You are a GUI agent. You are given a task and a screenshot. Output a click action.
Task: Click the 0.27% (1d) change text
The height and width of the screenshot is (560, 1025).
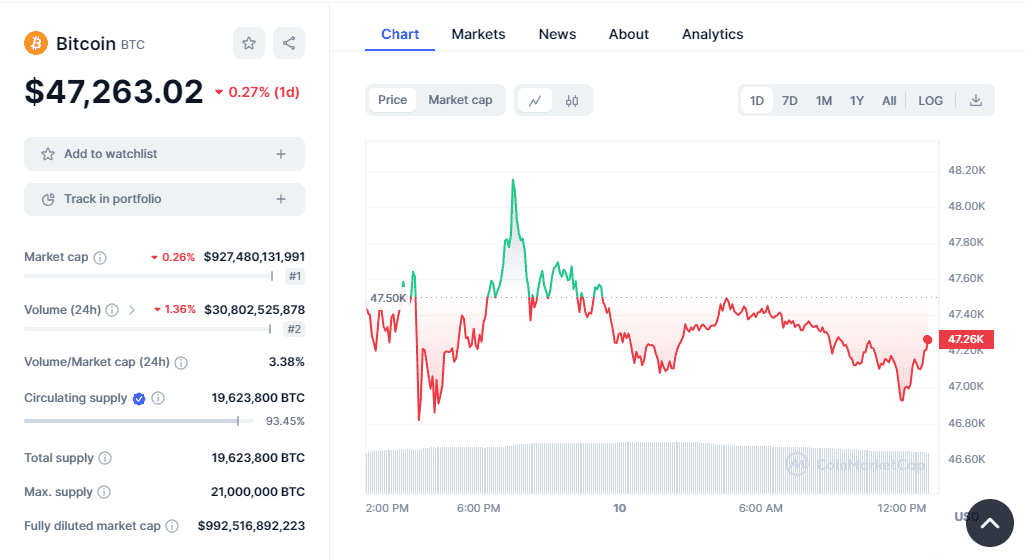click(x=264, y=92)
